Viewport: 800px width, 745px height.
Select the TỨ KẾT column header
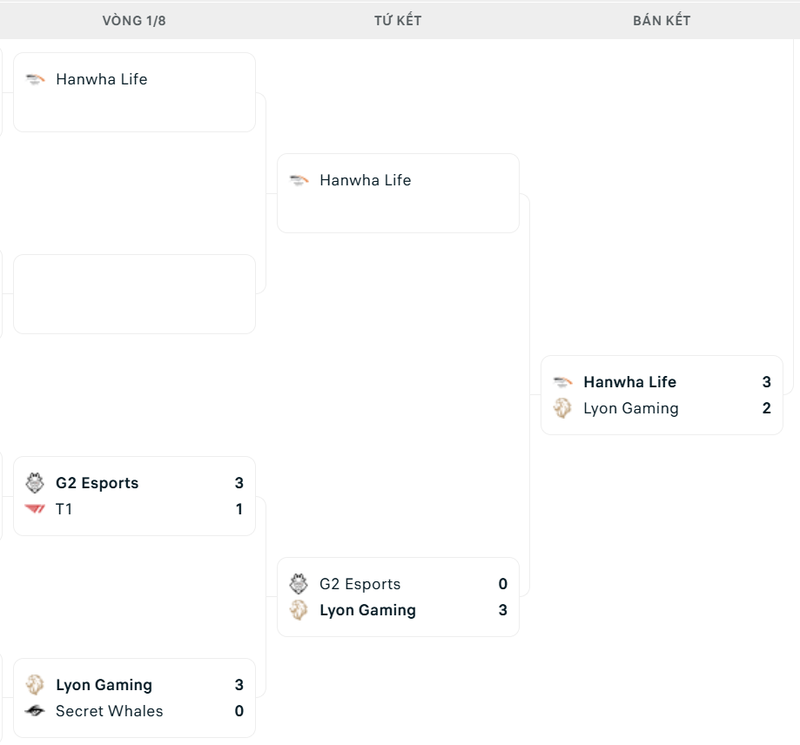click(398, 21)
